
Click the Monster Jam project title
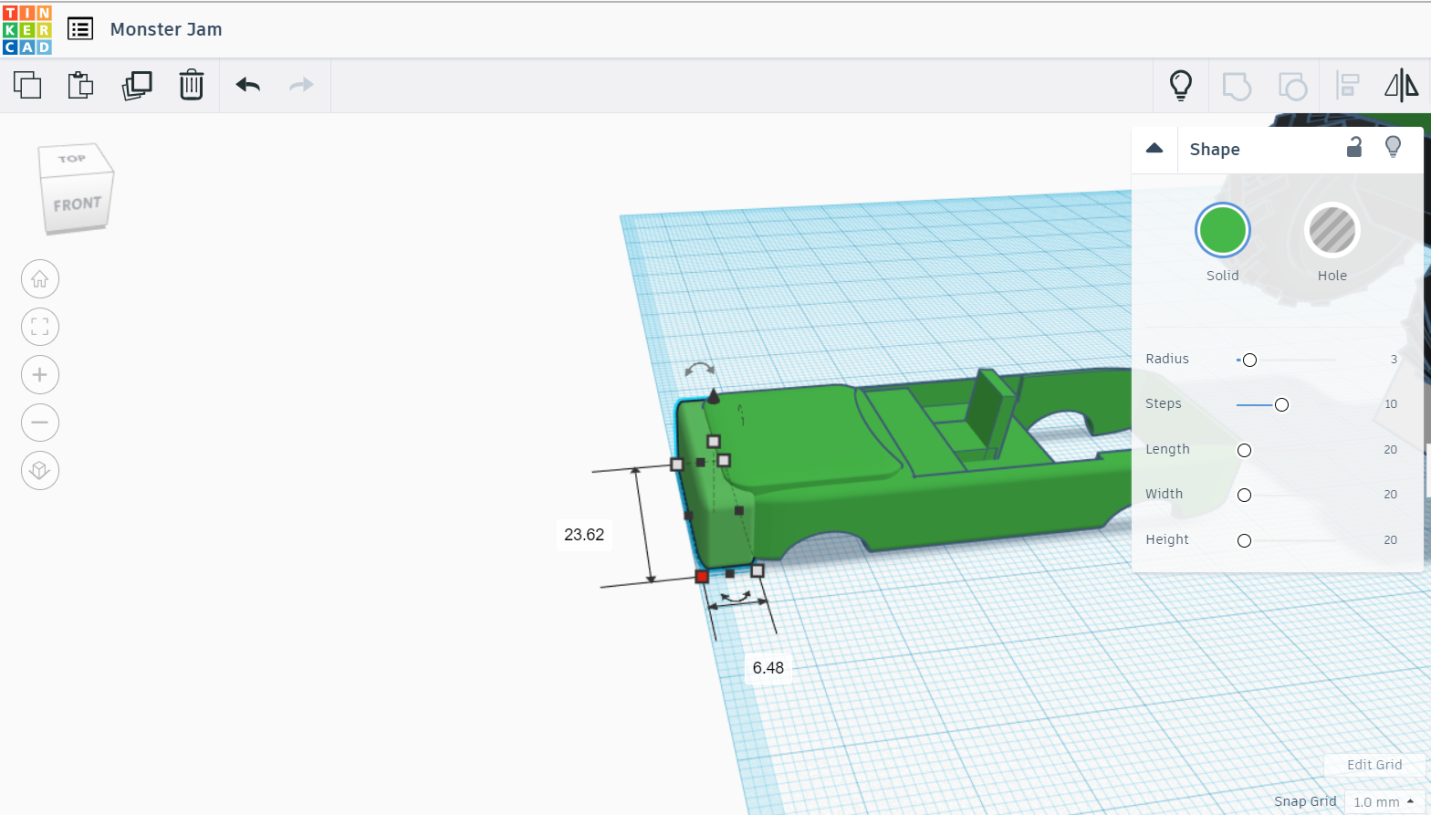[x=166, y=29]
